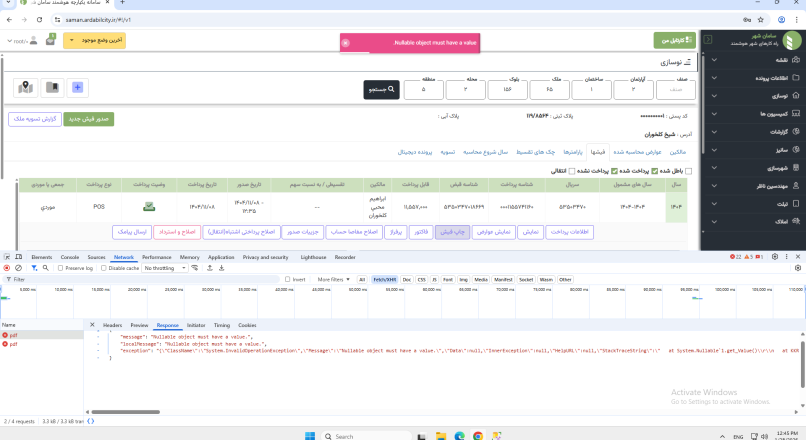The width and height of the screenshot is (806, 440).
Task: Click the چاپ فیش button
Action: [452, 232]
